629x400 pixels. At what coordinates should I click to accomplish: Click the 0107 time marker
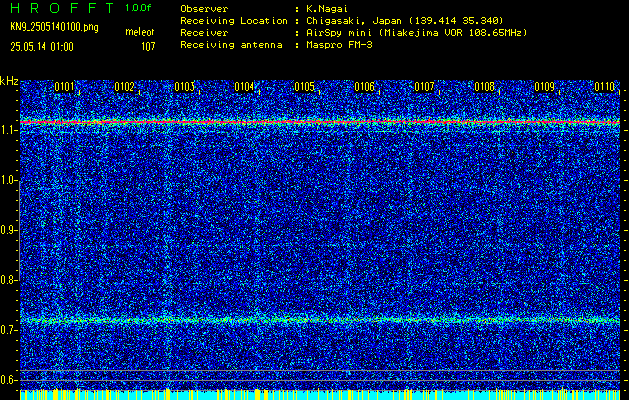[x=424, y=87]
